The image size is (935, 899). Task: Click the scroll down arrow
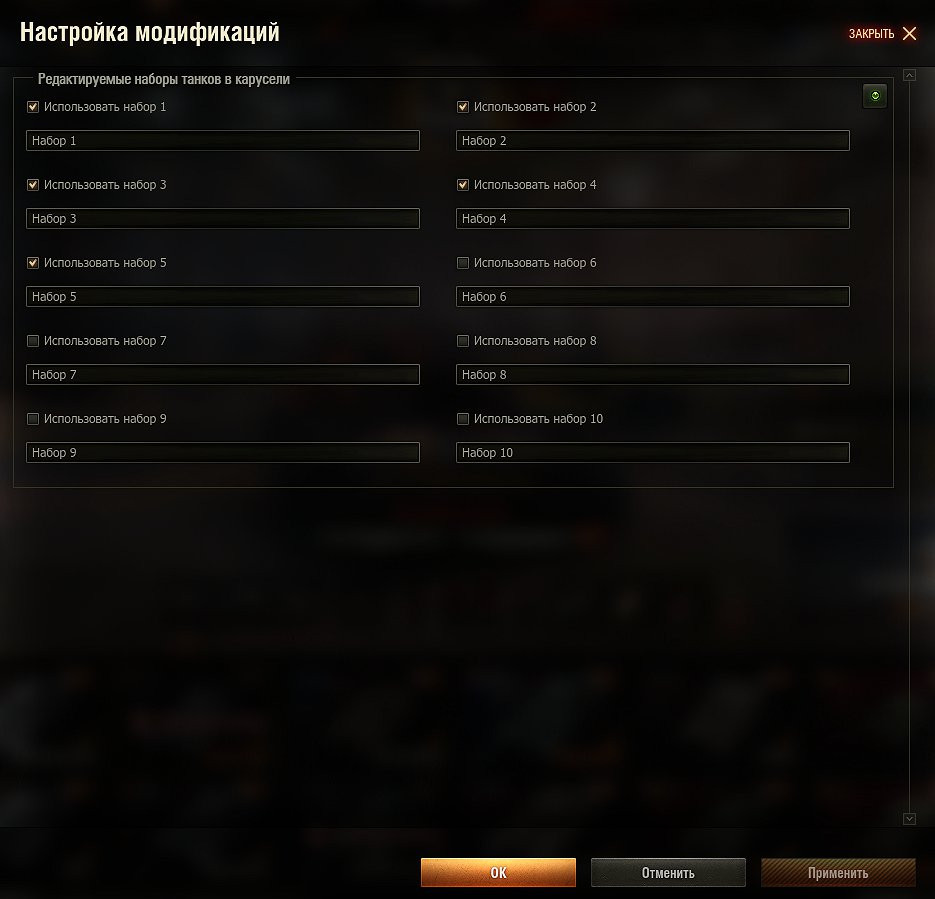(x=909, y=819)
